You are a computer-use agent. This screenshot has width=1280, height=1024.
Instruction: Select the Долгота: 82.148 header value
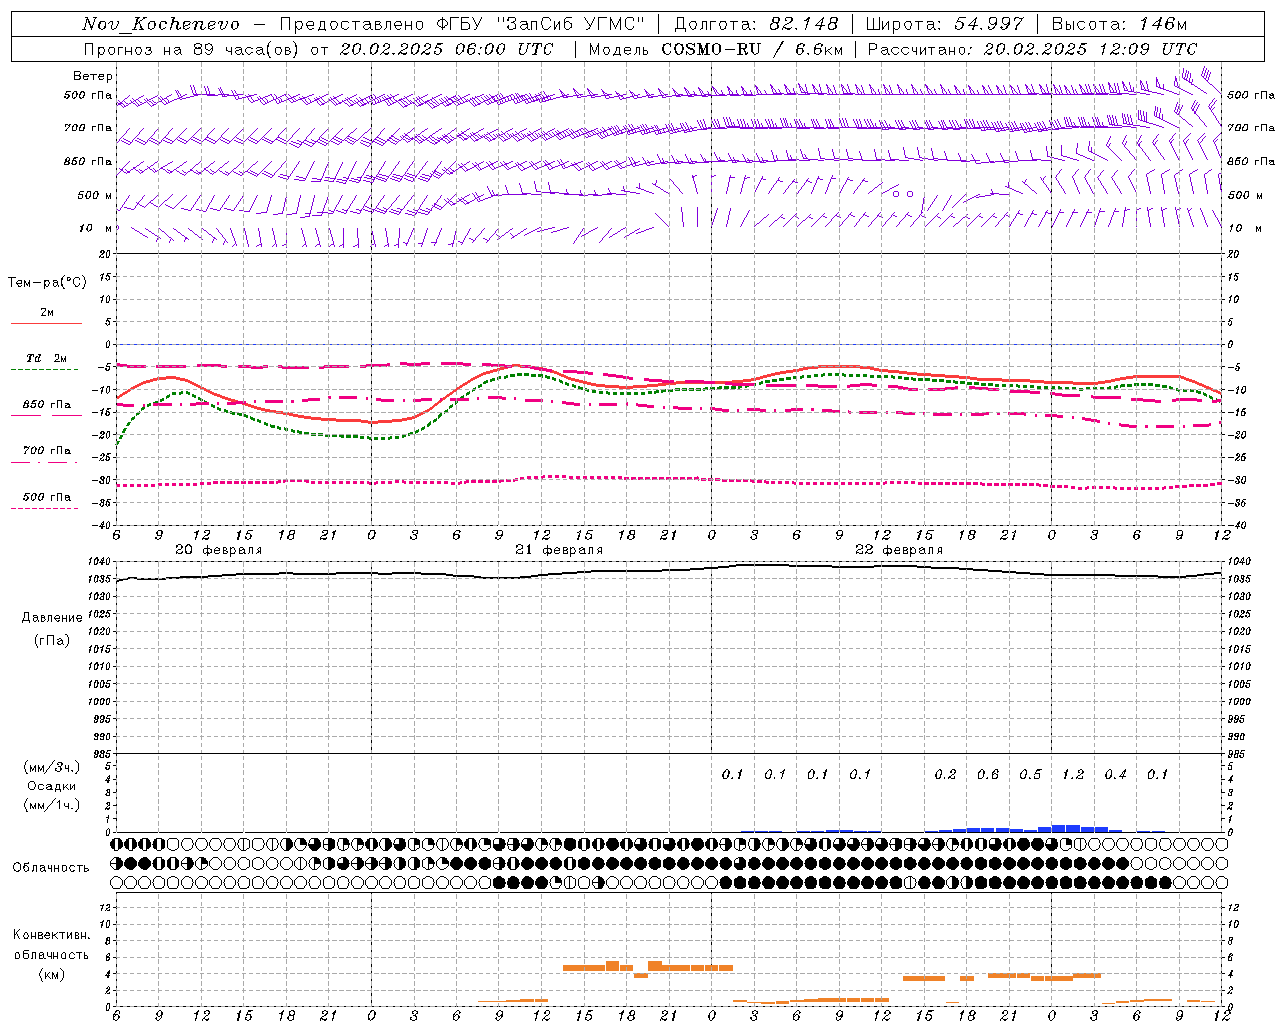pos(756,24)
